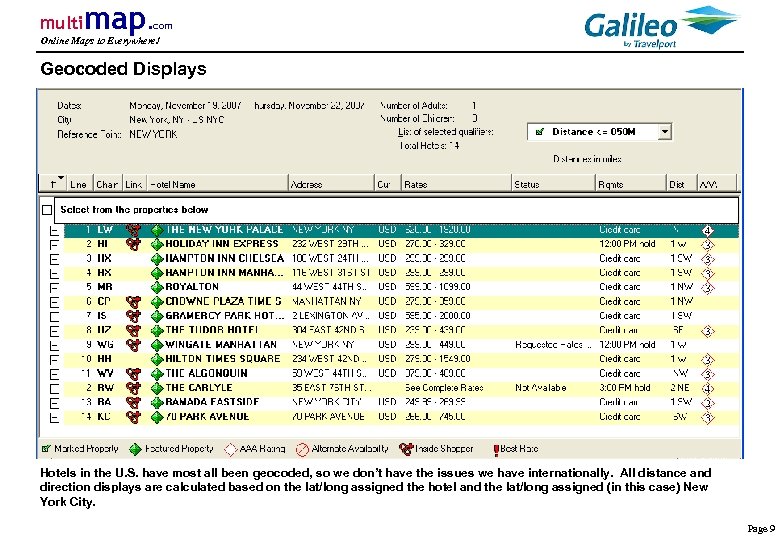
Task: Click the '2 NE' distance for The Carlyle
Action: [680, 388]
